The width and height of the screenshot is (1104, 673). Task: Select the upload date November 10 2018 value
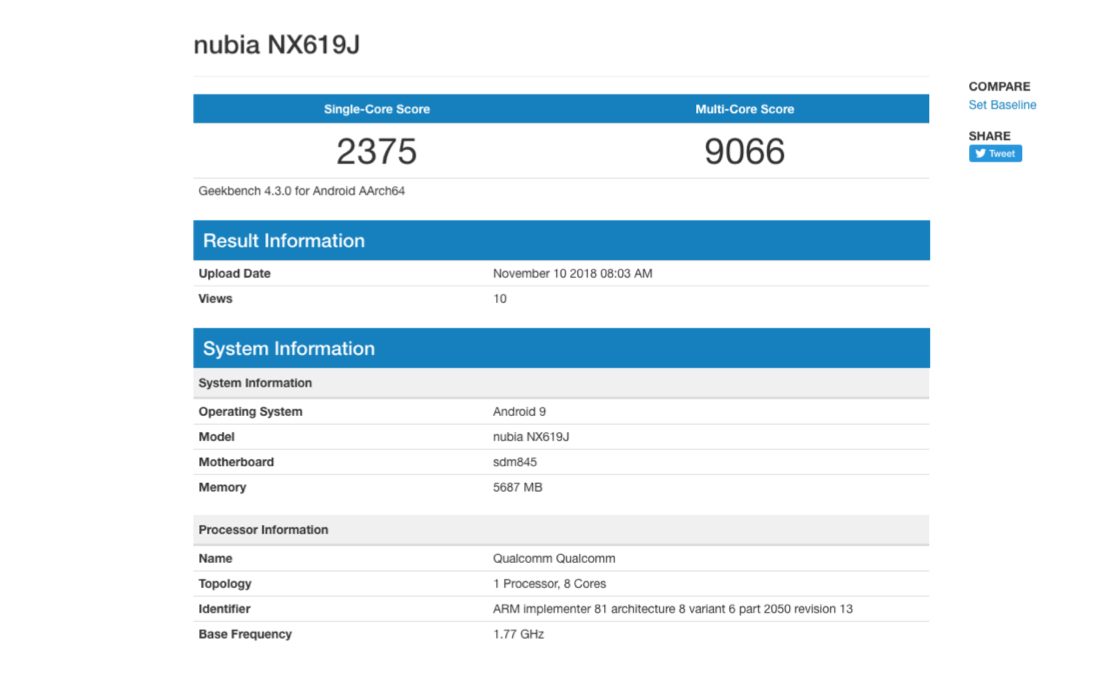(572, 274)
